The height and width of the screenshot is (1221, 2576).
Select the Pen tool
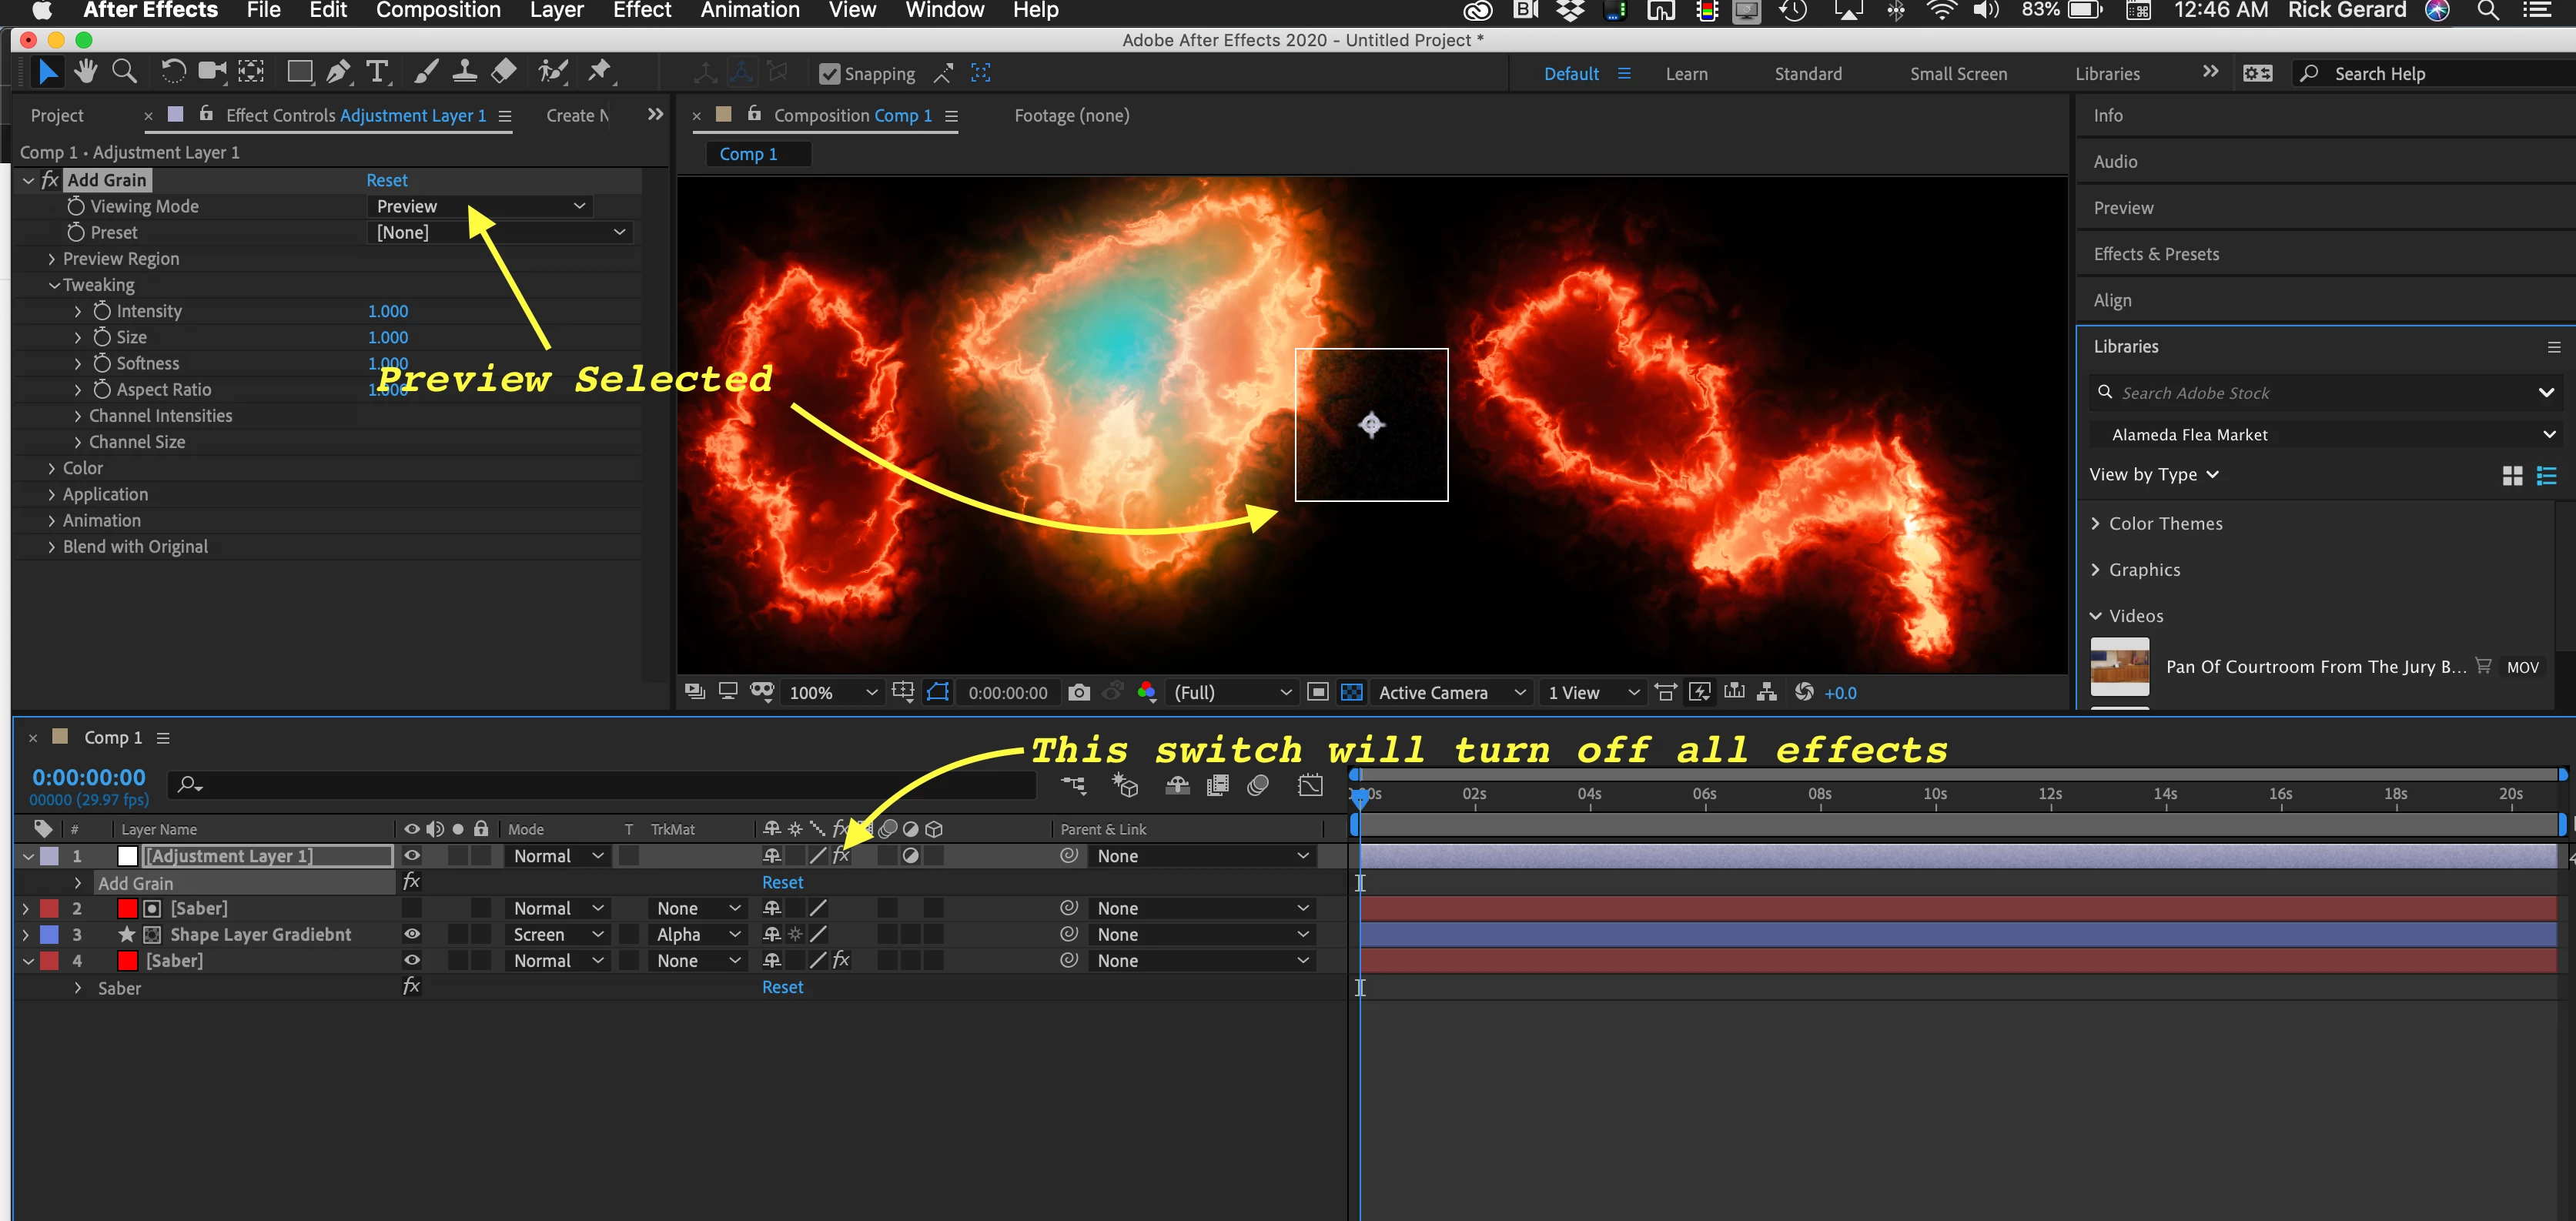pyautogui.click(x=338, y=71)
